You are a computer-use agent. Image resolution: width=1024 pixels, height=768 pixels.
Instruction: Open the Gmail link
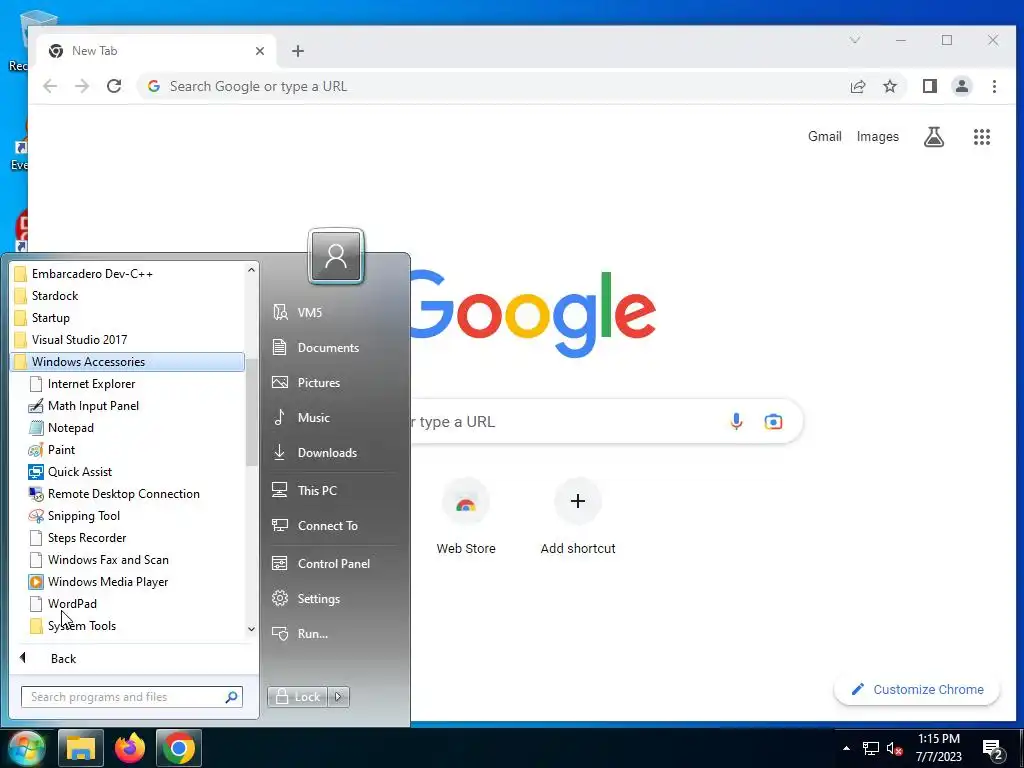tap(824, 136)
